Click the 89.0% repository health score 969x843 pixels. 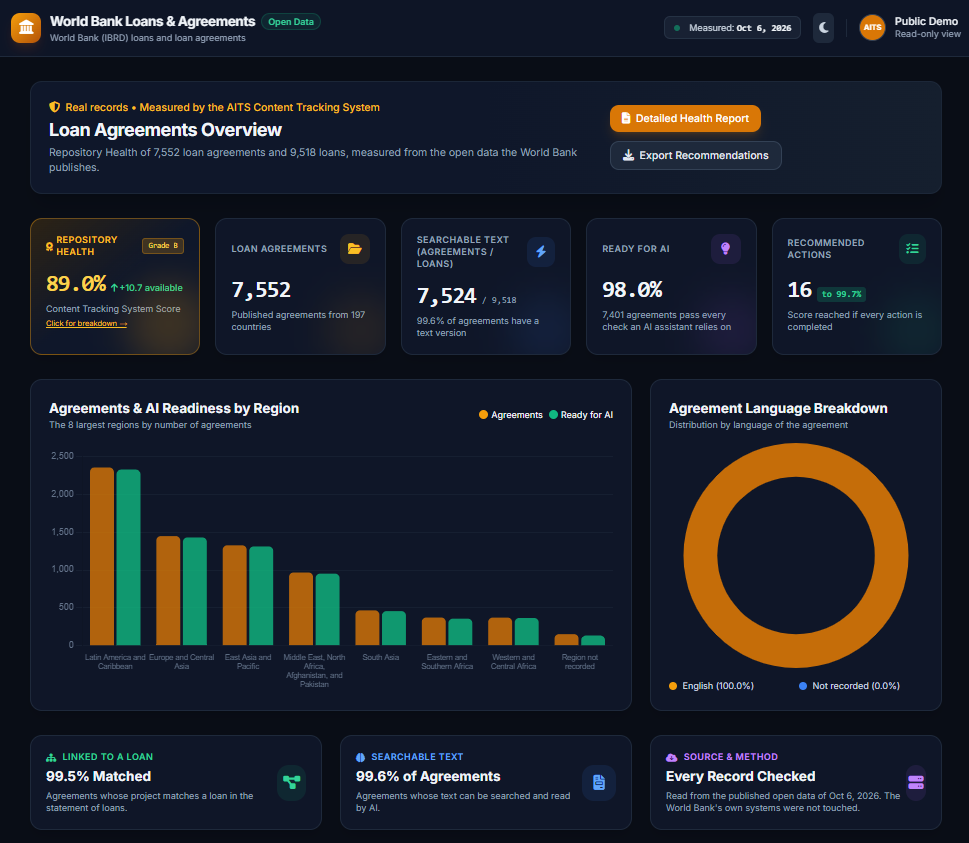(76, 284)
